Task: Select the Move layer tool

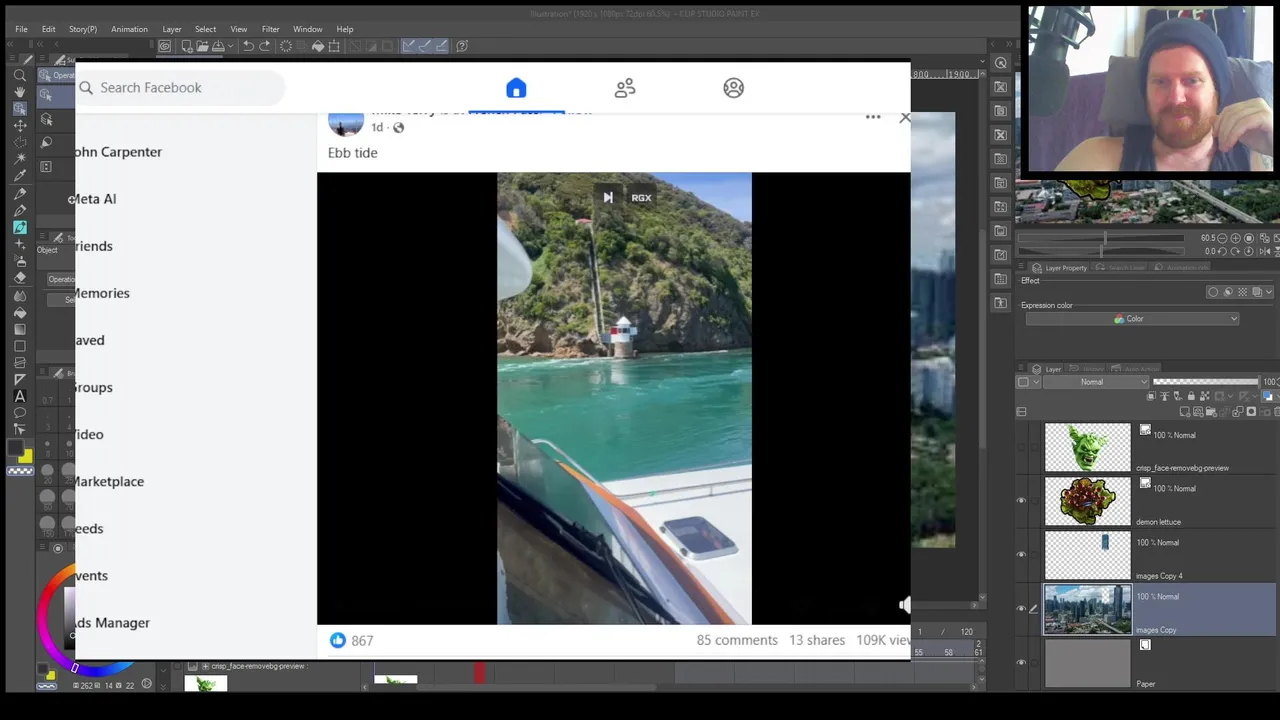Action: (x=20, y=126)
